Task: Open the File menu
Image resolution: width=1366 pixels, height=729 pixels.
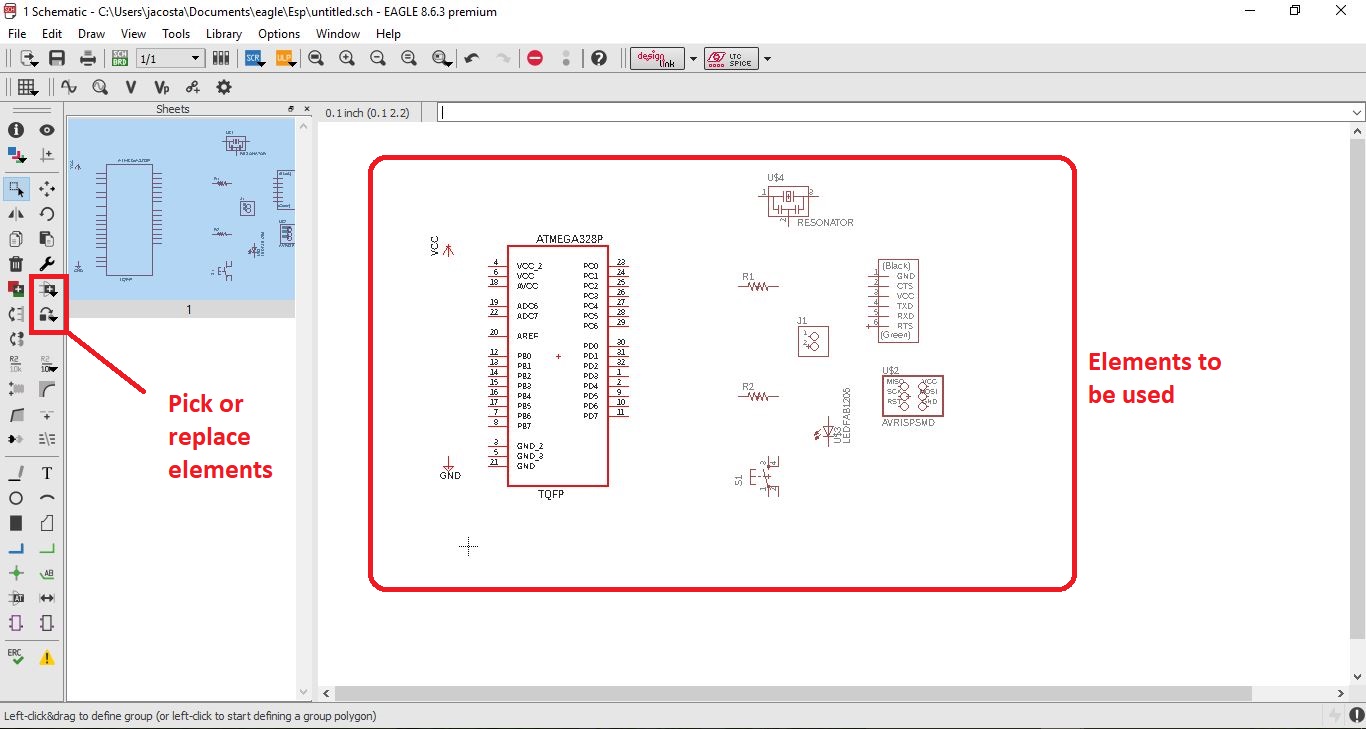Action: [17, 34]
